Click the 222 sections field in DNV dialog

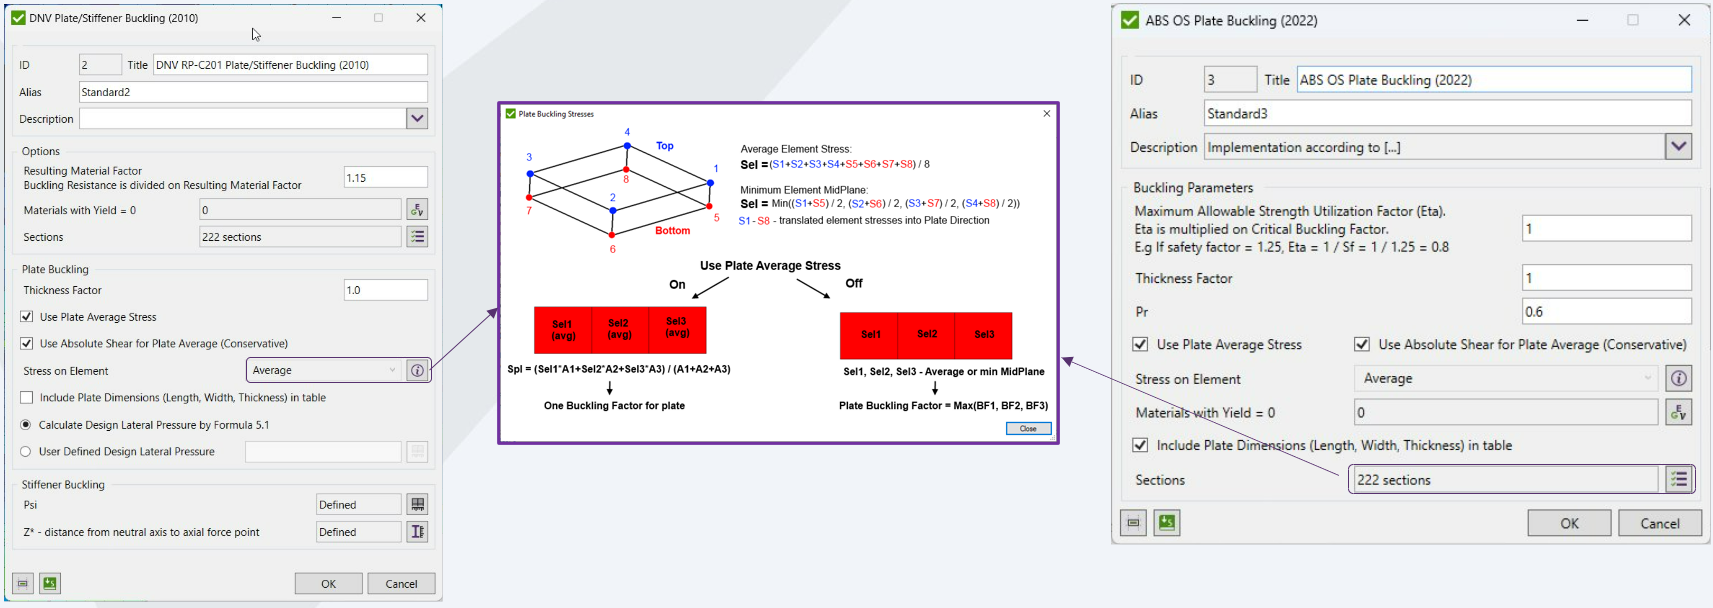[300, 237]
